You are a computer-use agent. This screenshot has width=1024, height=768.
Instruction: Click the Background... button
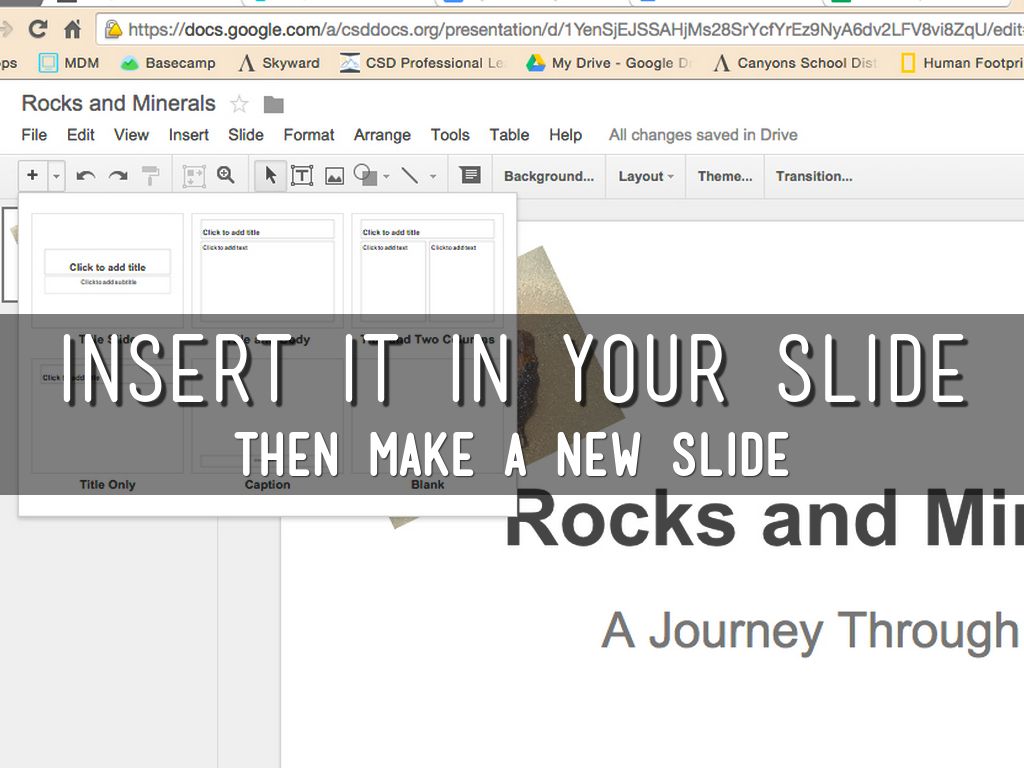pos(548,176)
